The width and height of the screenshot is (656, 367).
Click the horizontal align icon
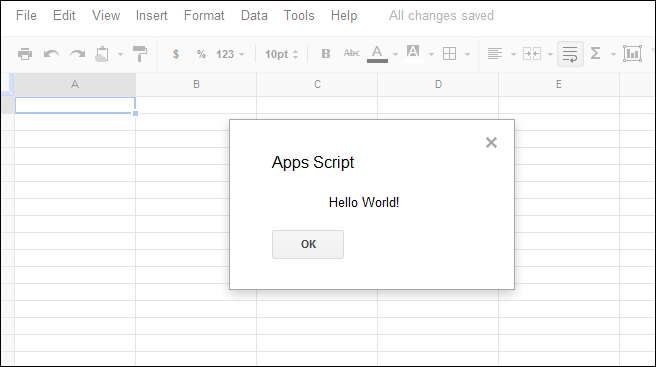(495, 54)
